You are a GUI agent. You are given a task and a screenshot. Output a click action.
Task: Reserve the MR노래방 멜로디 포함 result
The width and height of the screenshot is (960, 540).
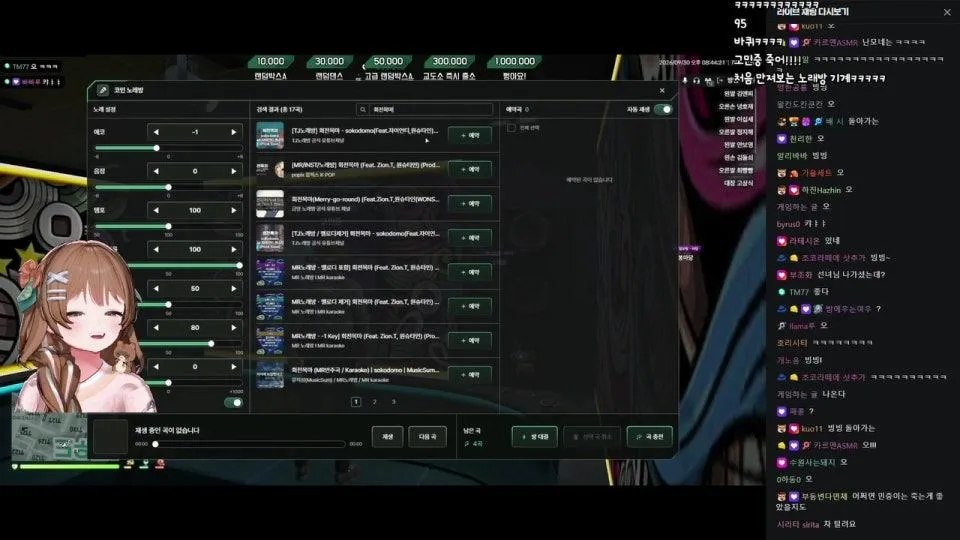[x=470, y=272]
